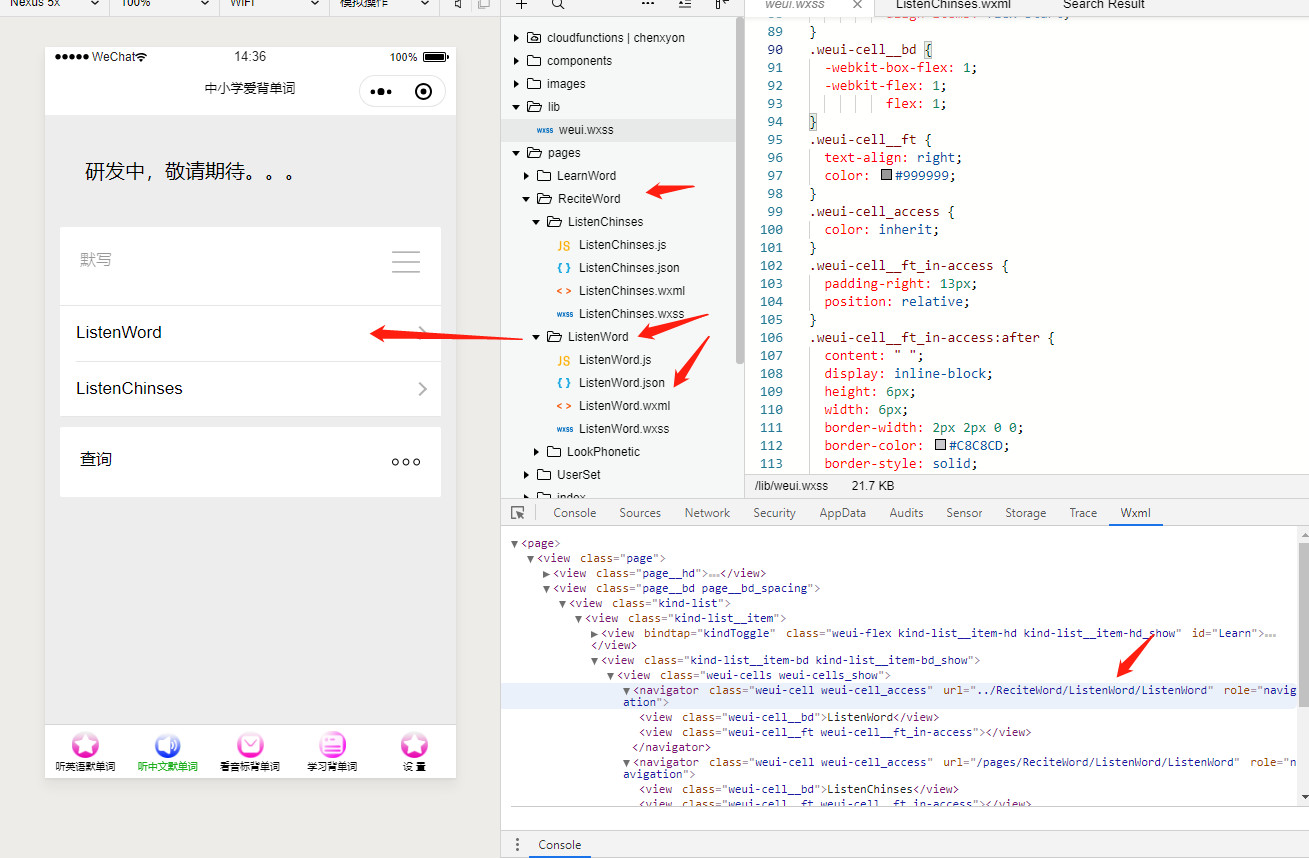Viewport: 1309px width, 858px height.
Task: Expand the cloudfunctions folder
Action: tap(517, 38)
